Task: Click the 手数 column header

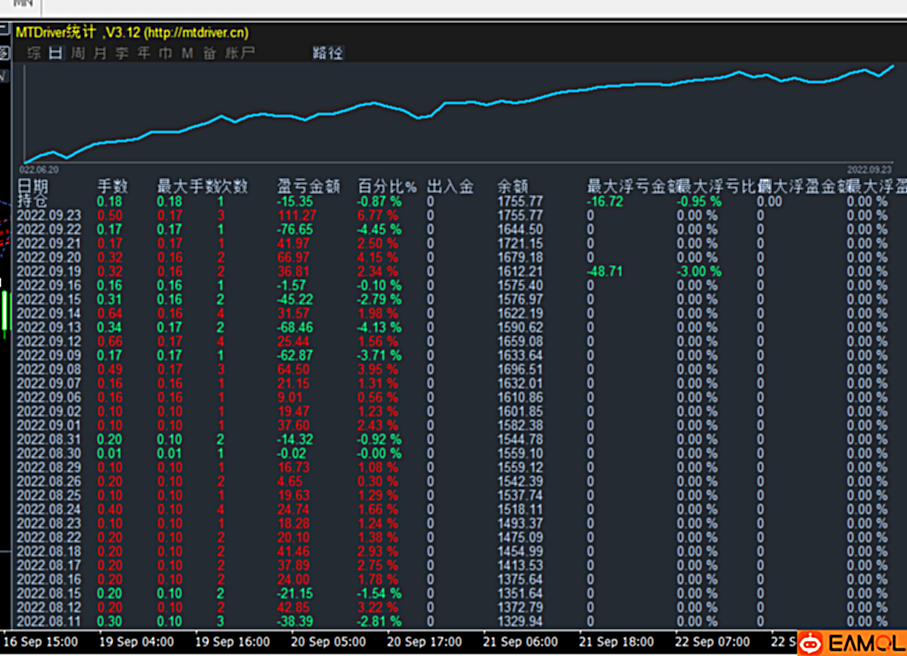Action: pos(112,186)
